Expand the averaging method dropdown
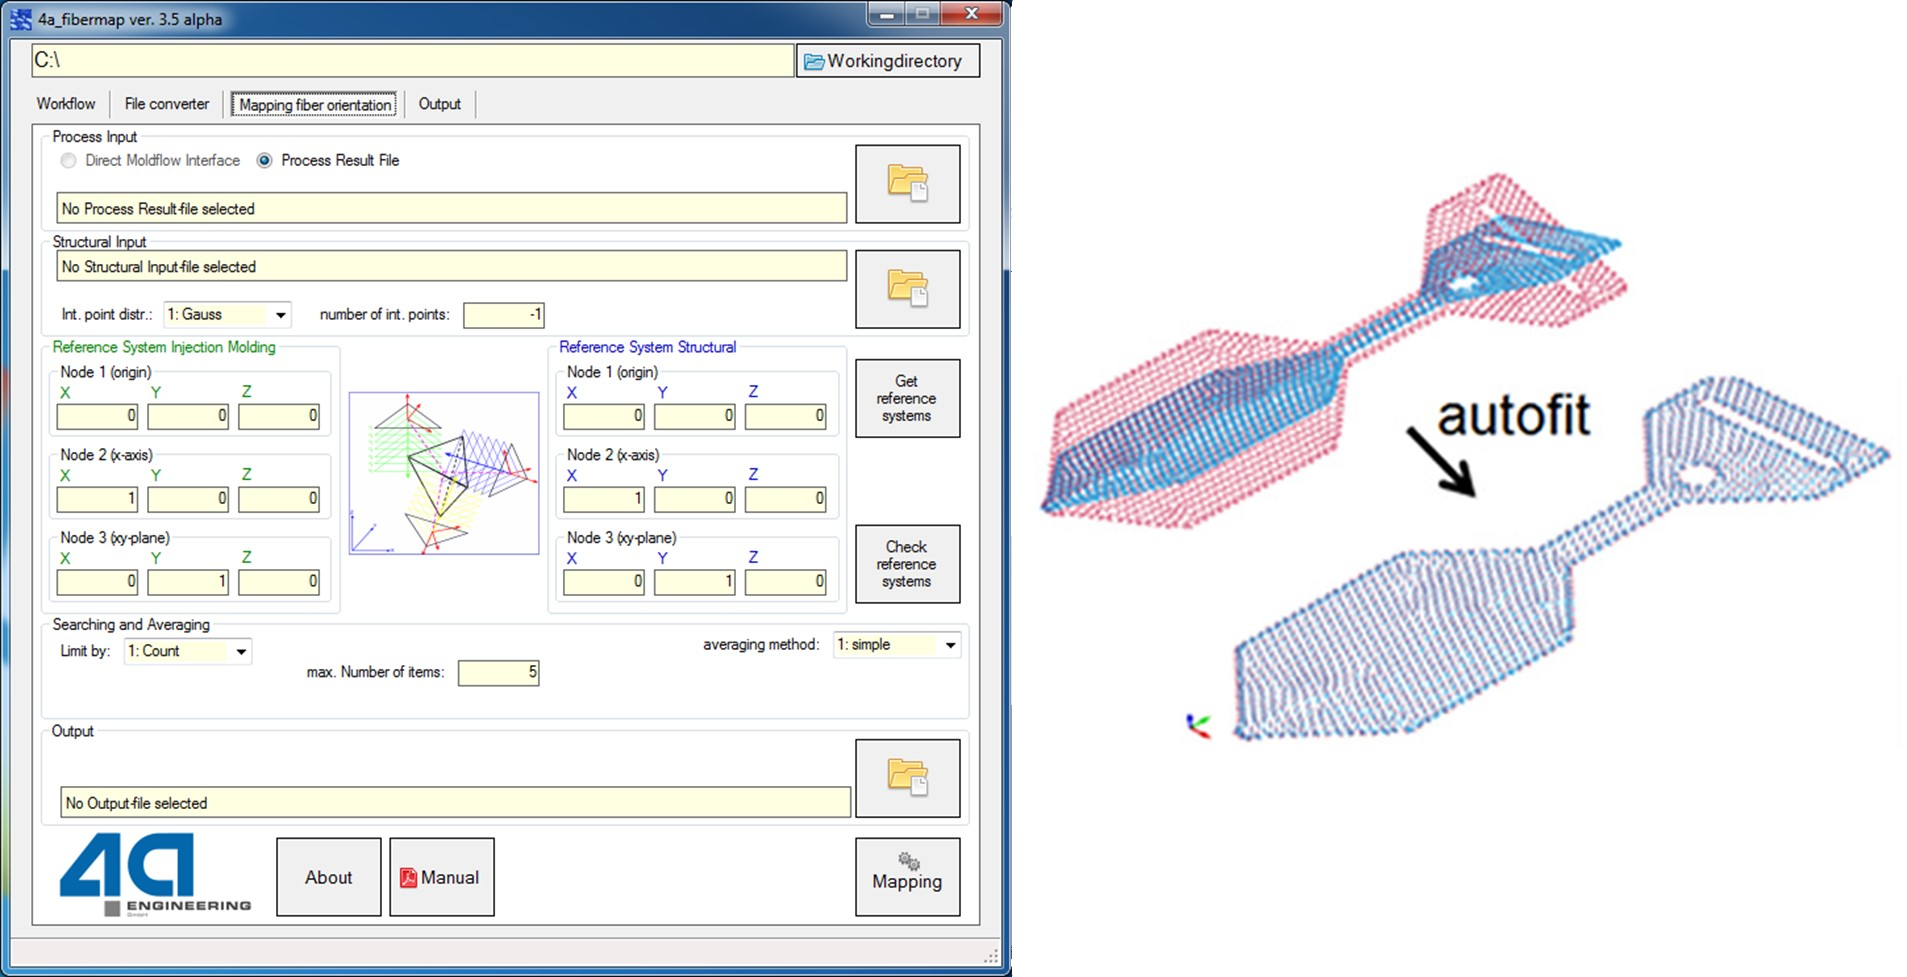 [x=949, y=645]
